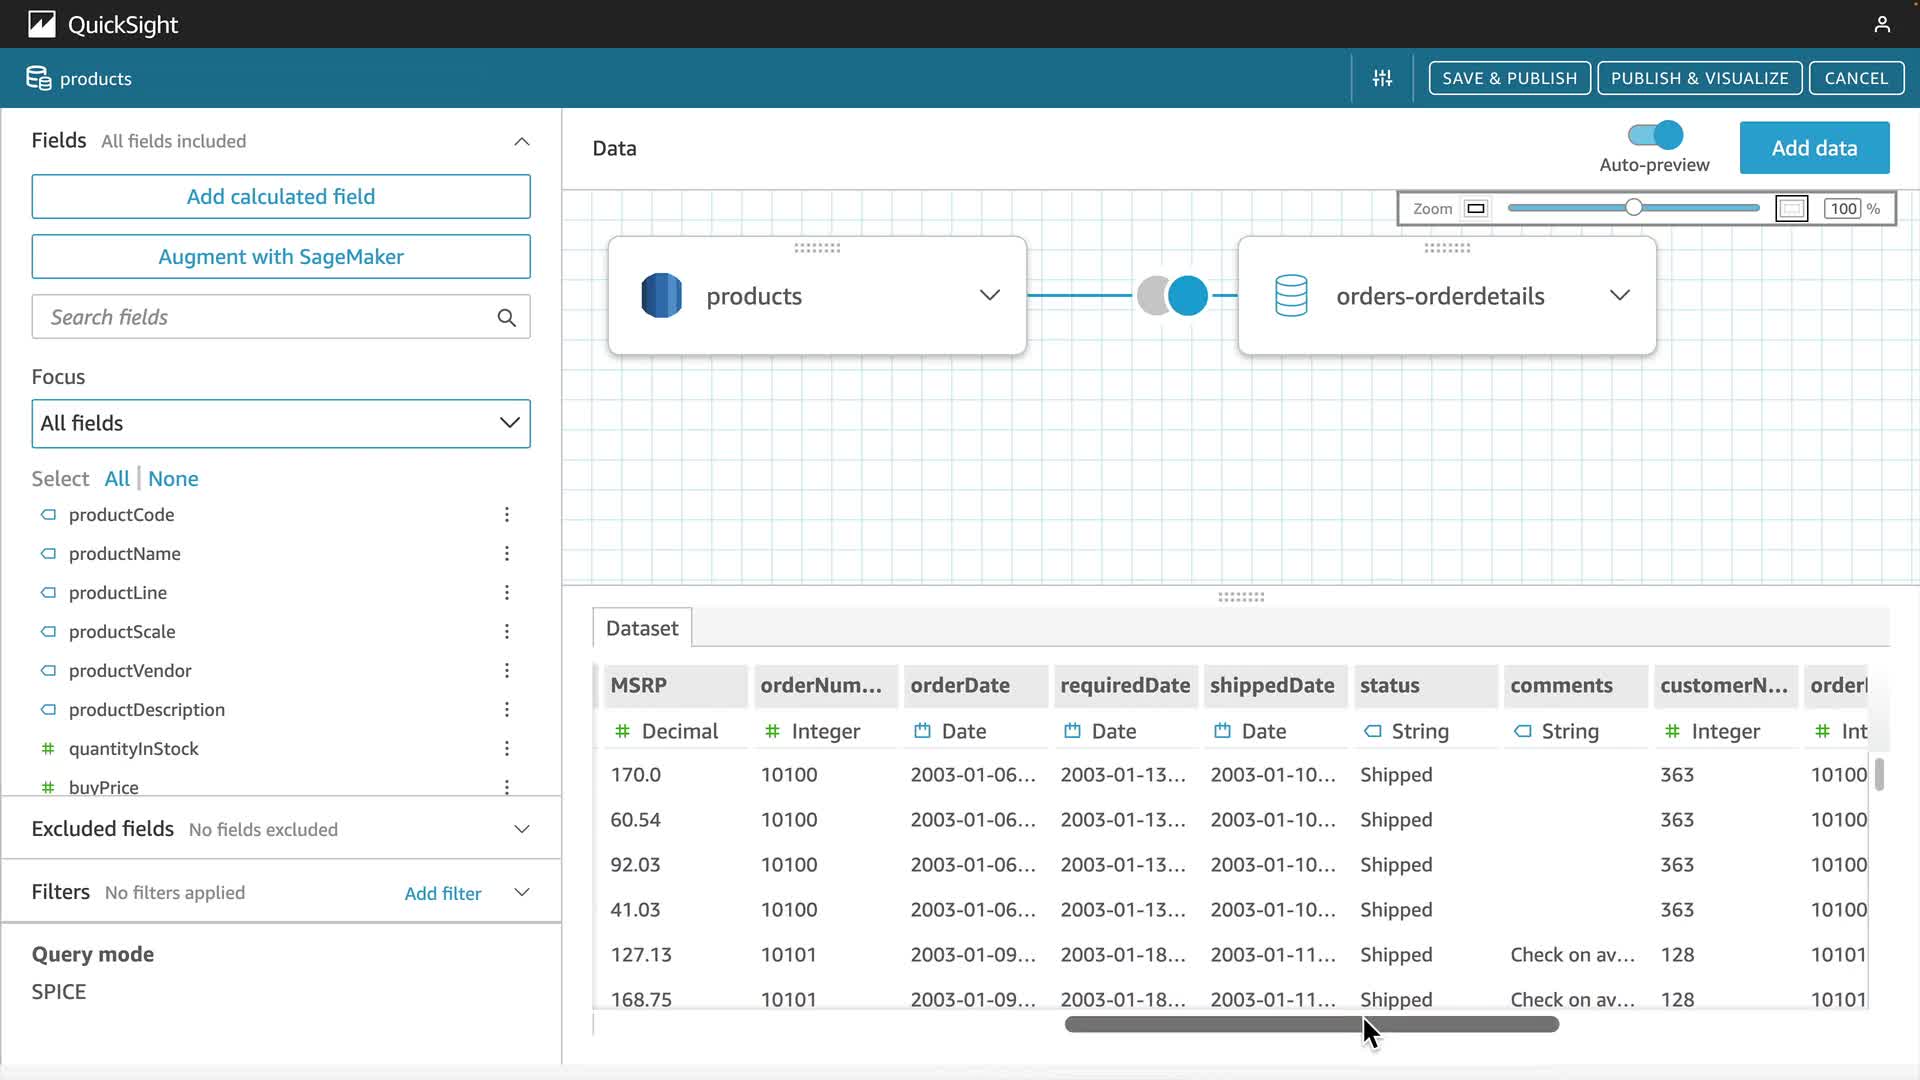Click the Add filter link

[442, 893]
